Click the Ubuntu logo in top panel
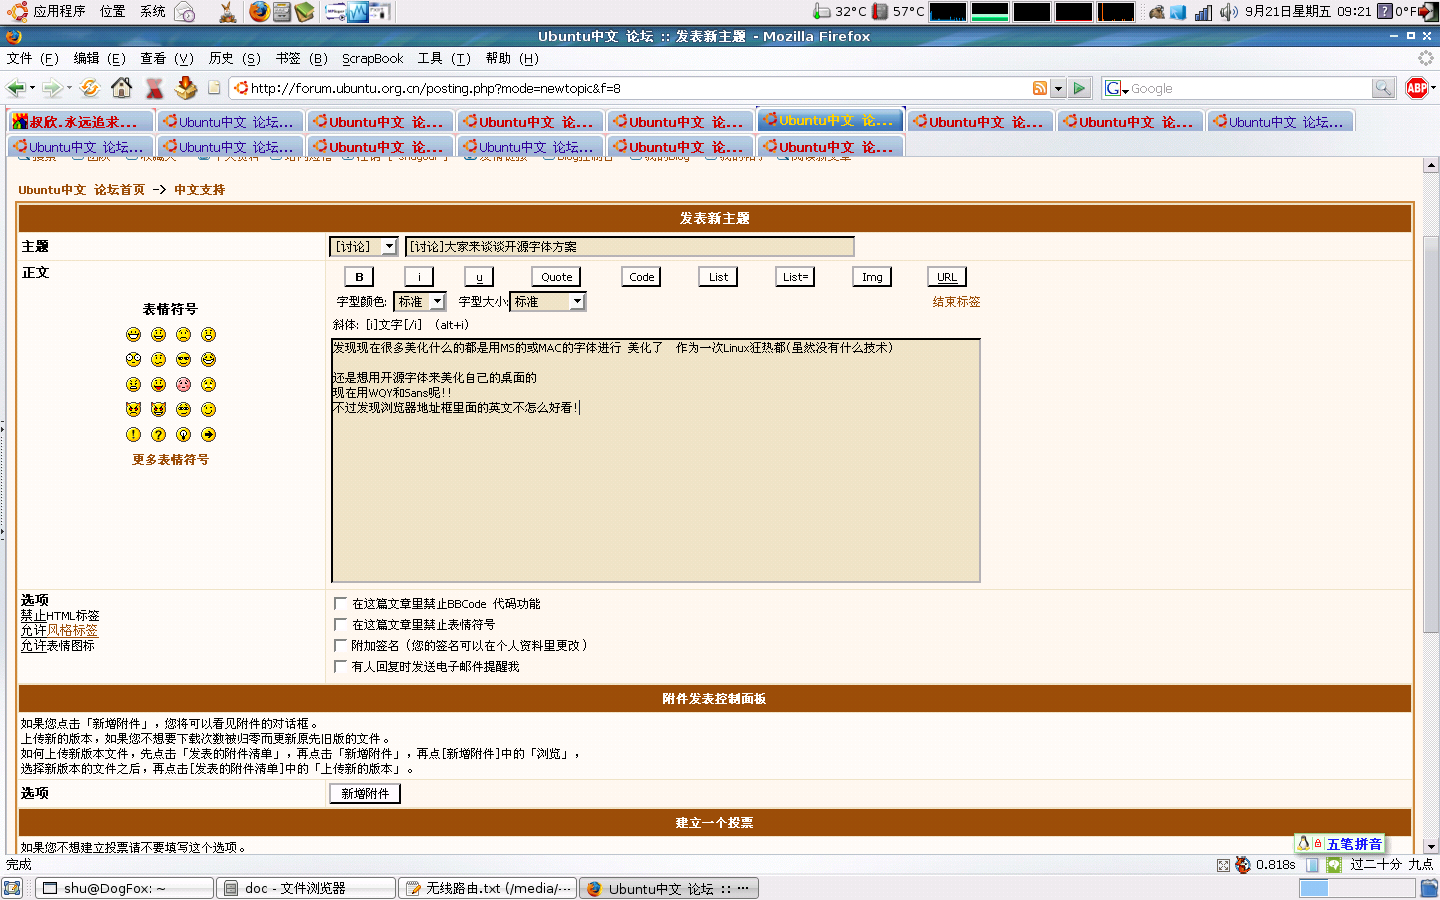Viewport: 1440px width, 900px height. [x=17, y=12]
